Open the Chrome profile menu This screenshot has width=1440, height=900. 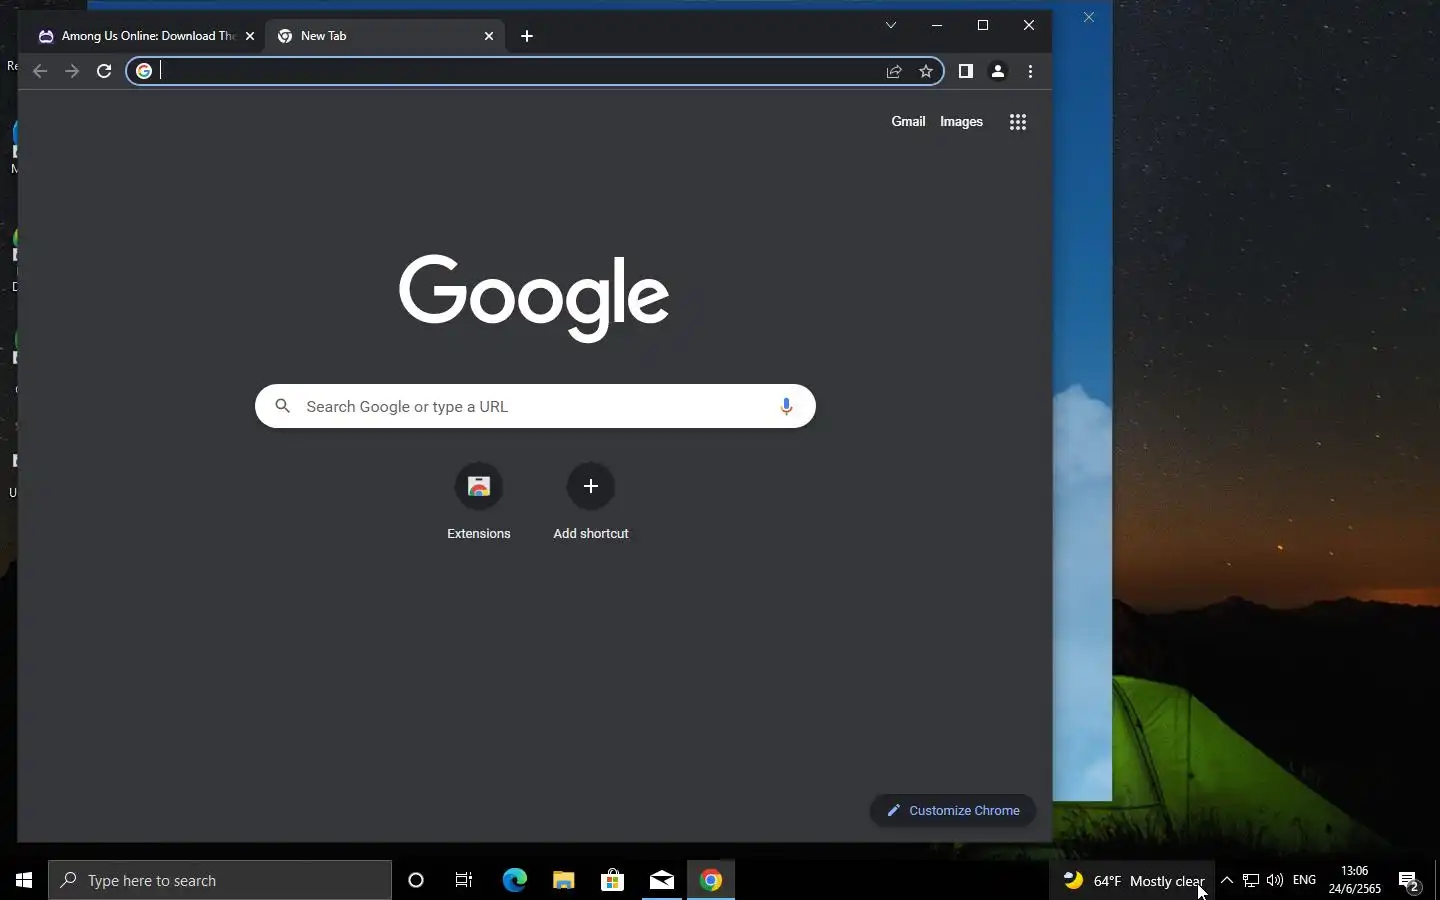point(998,71)
